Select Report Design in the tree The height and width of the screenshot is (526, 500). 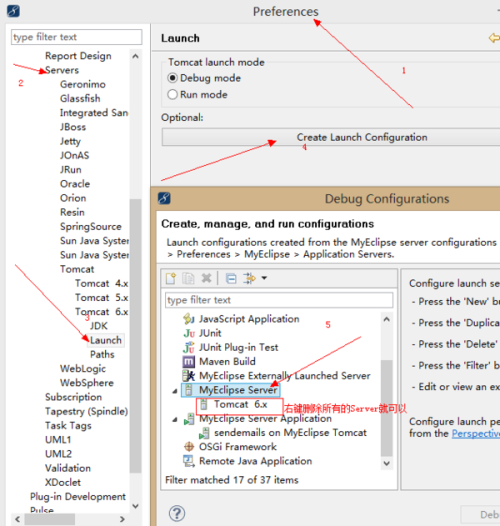click(x=78, y=56)
